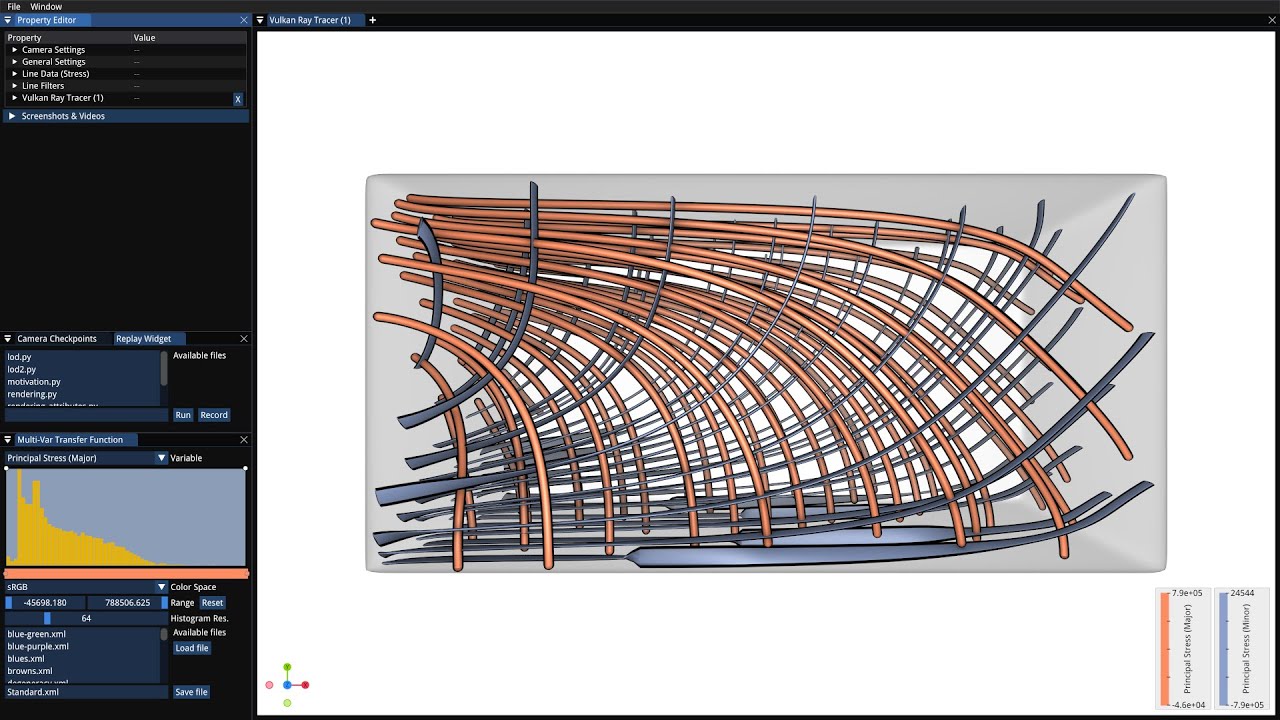Close the Vulkan Ray Tracer view
This screenshot has height=720, width=1280.
pyautogui.click(x=1272, y=20)
